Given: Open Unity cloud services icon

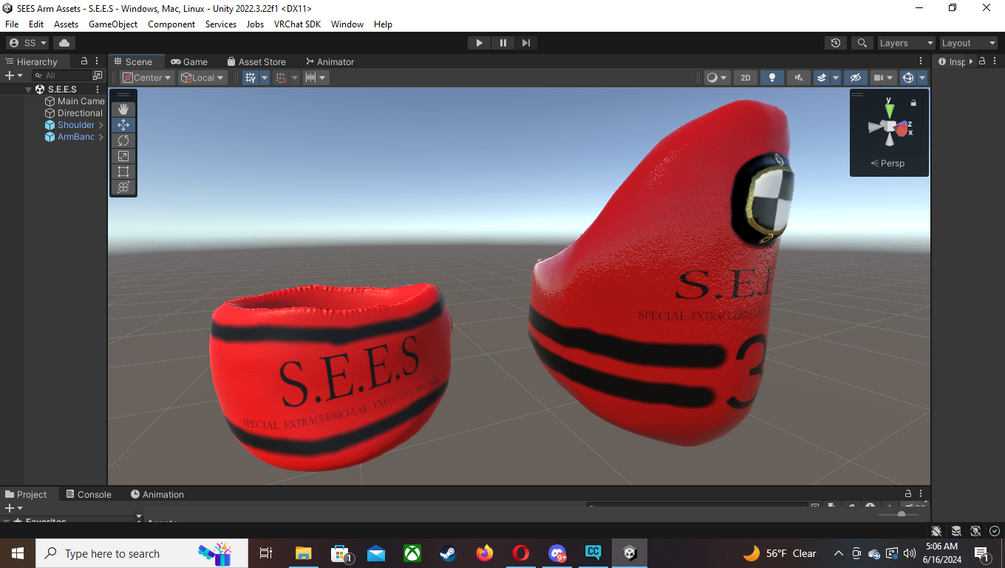Looking at the screenshot, I should coord(64,43).
